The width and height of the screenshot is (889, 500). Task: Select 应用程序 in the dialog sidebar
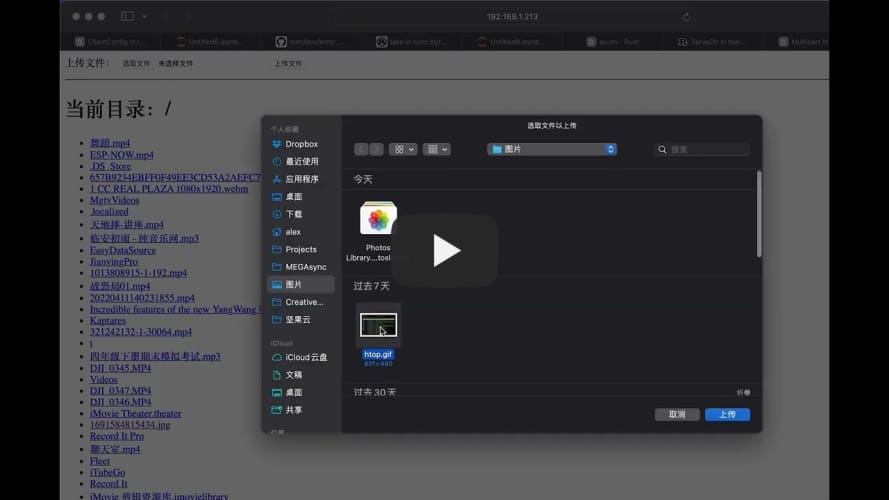(x=300, y=179)
